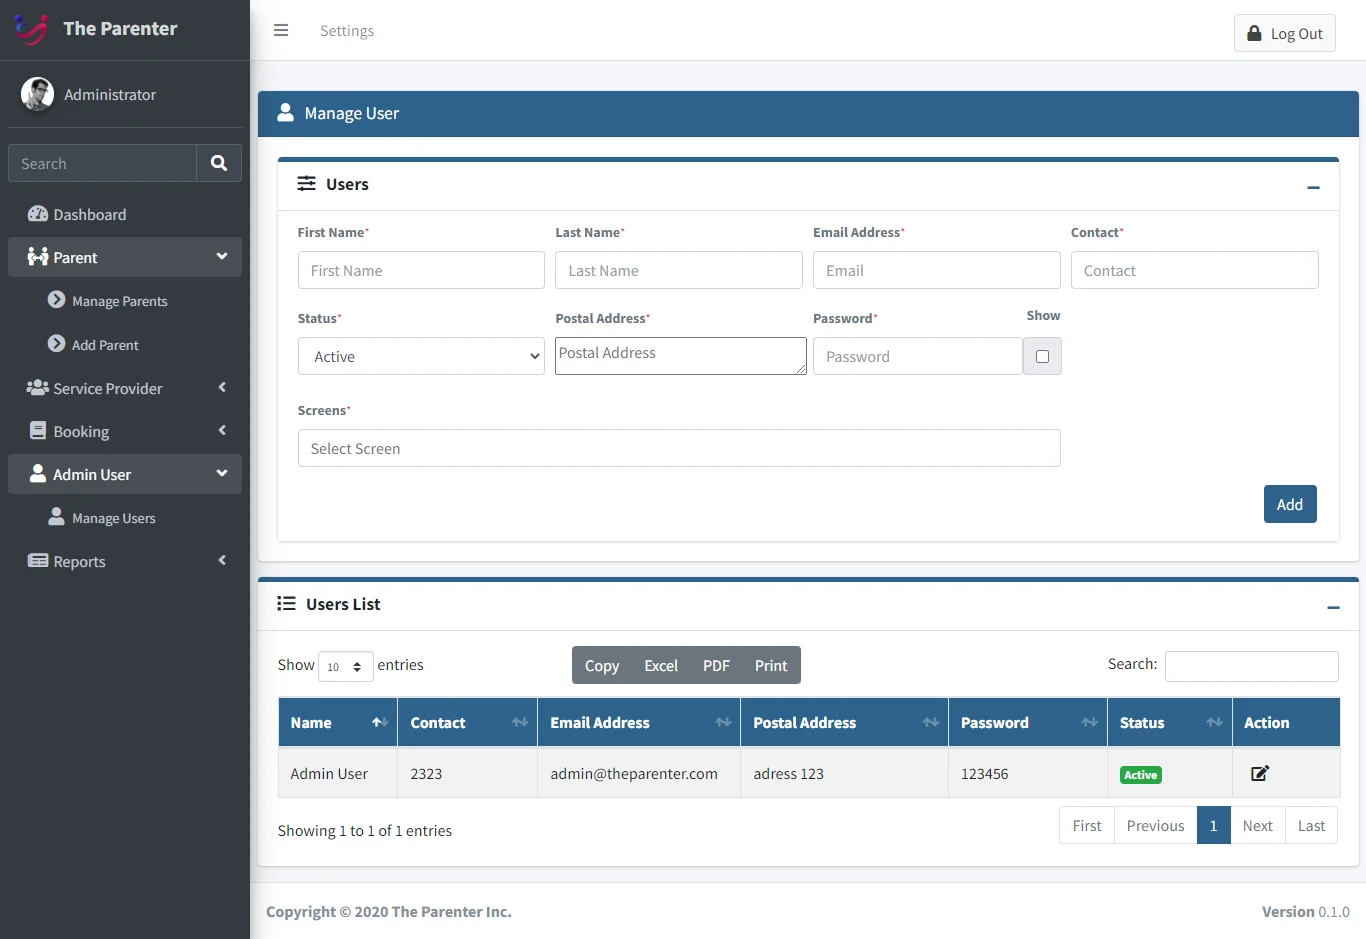1366x939 pixels.
Task: Collapse the Users List panel
Action: point(1333,607)
